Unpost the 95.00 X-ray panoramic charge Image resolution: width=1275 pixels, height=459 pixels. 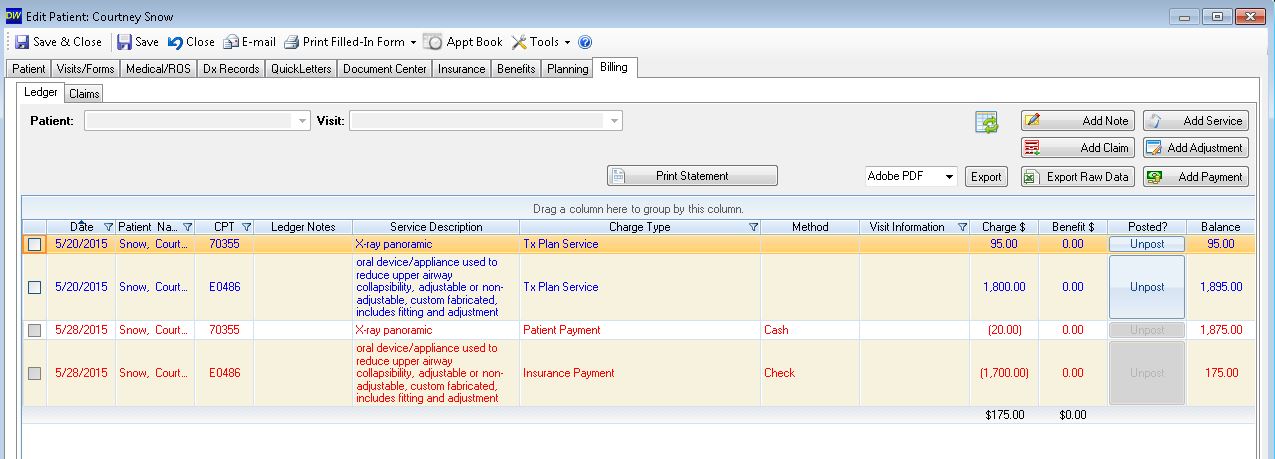[1147, 244]
